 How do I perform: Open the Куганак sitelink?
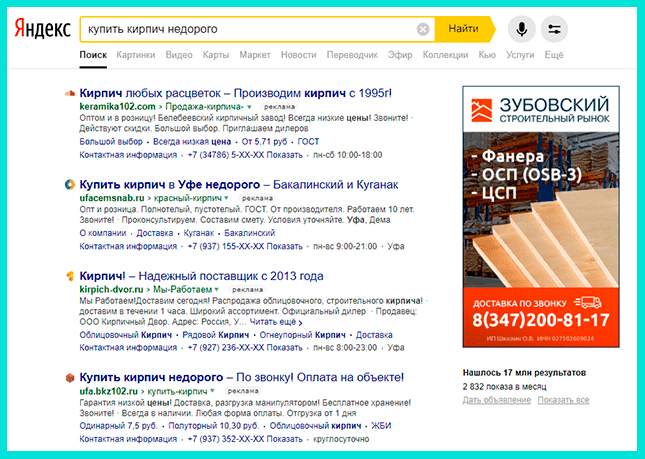point(199,233)
